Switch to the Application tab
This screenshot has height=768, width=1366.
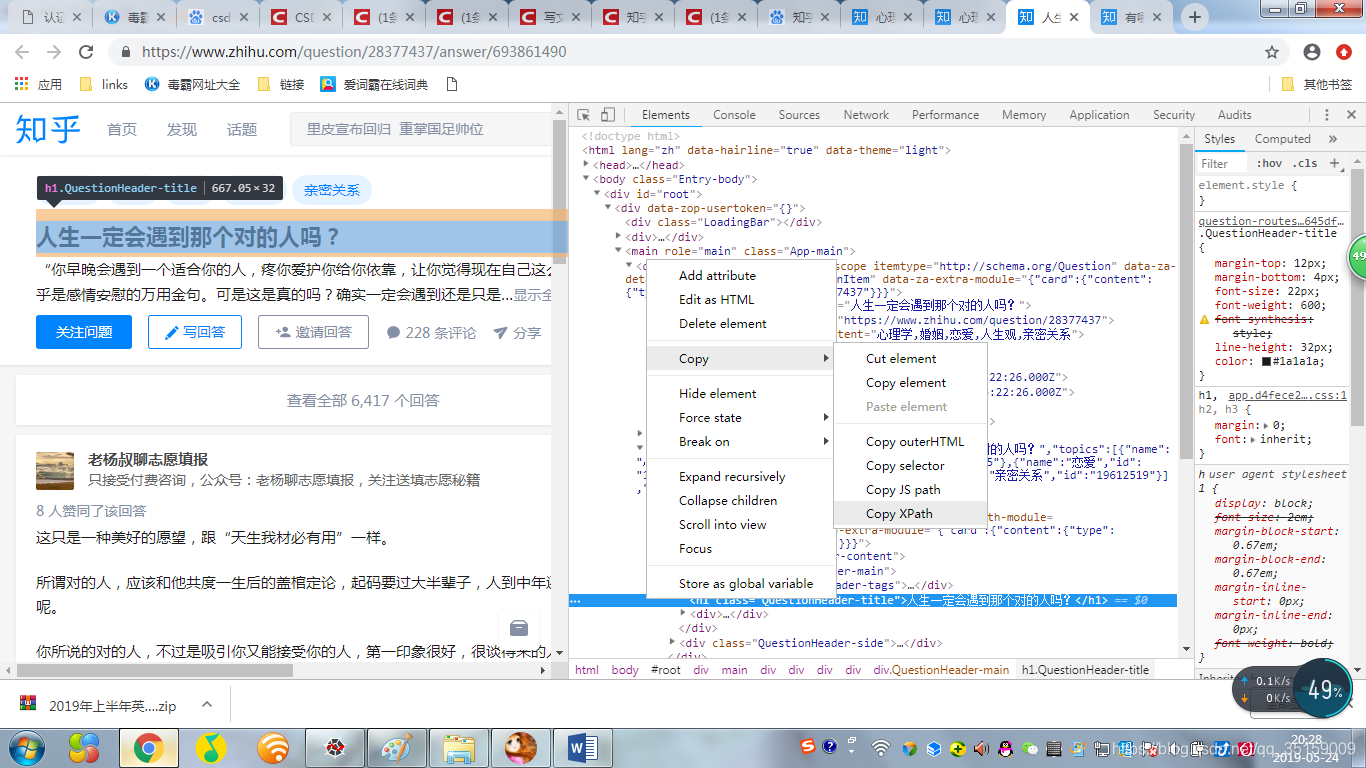1099,115
